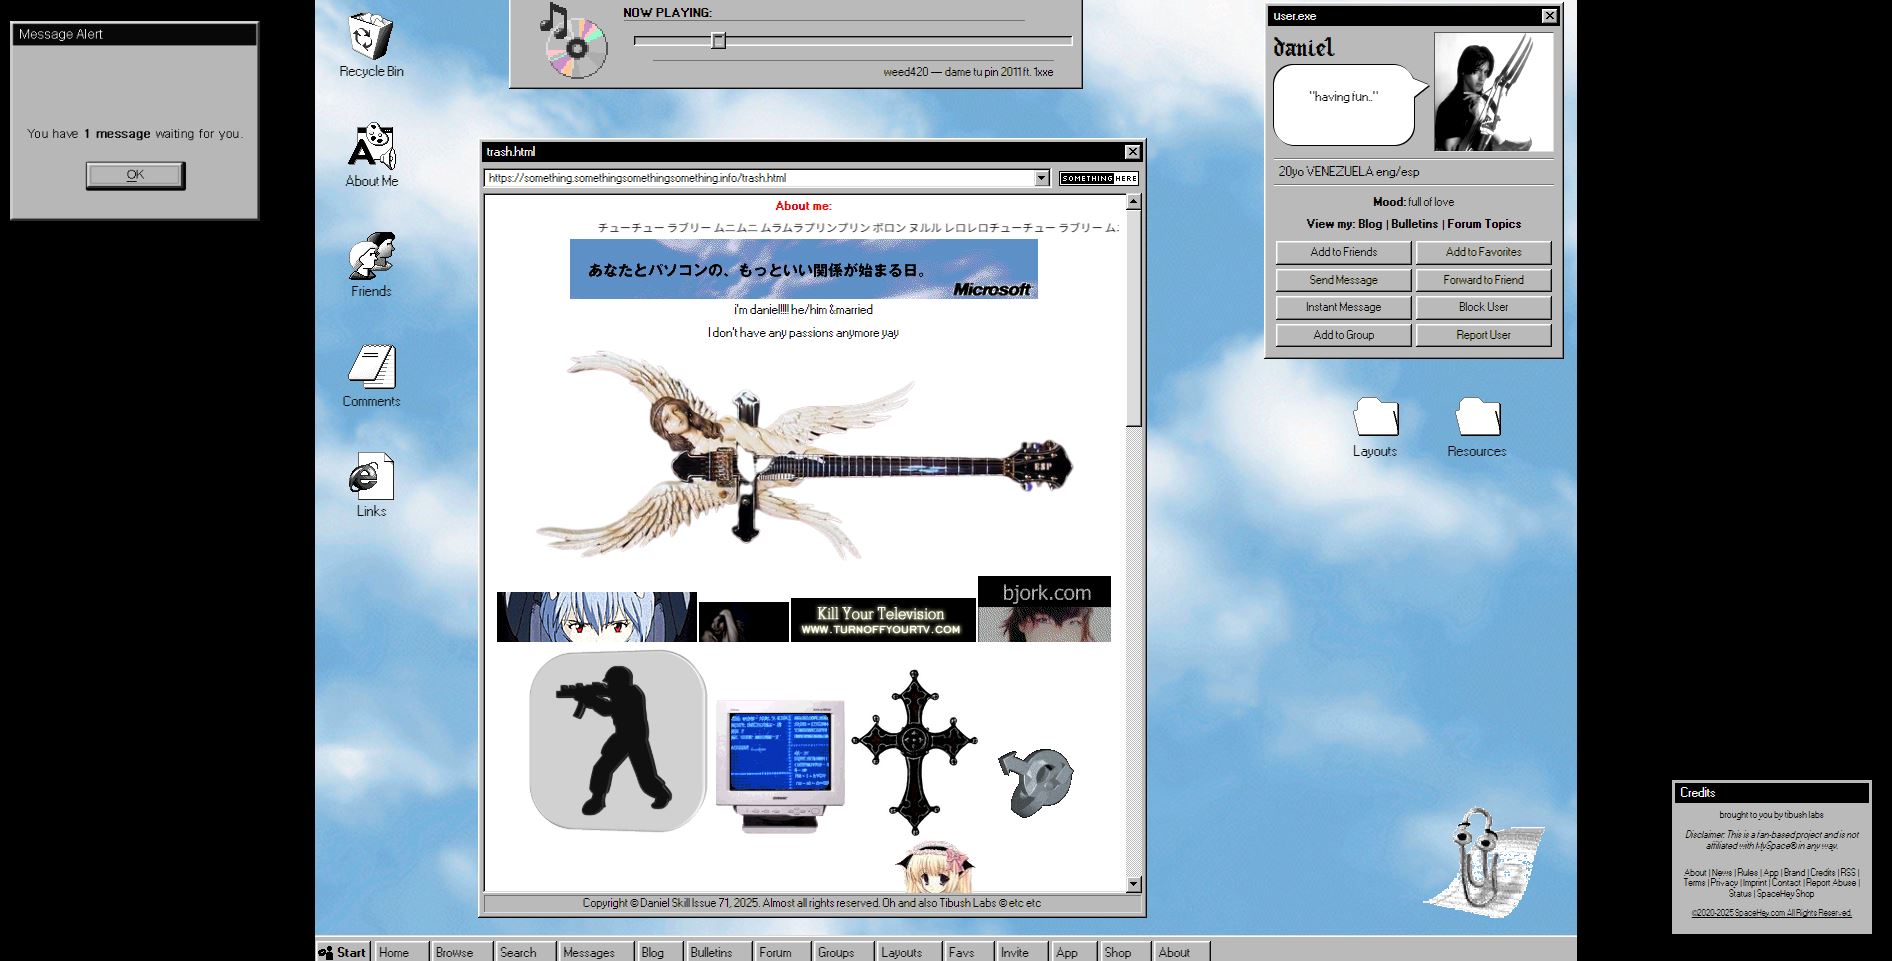Click the blue-haired anime girl banner

tap(597, 617)
